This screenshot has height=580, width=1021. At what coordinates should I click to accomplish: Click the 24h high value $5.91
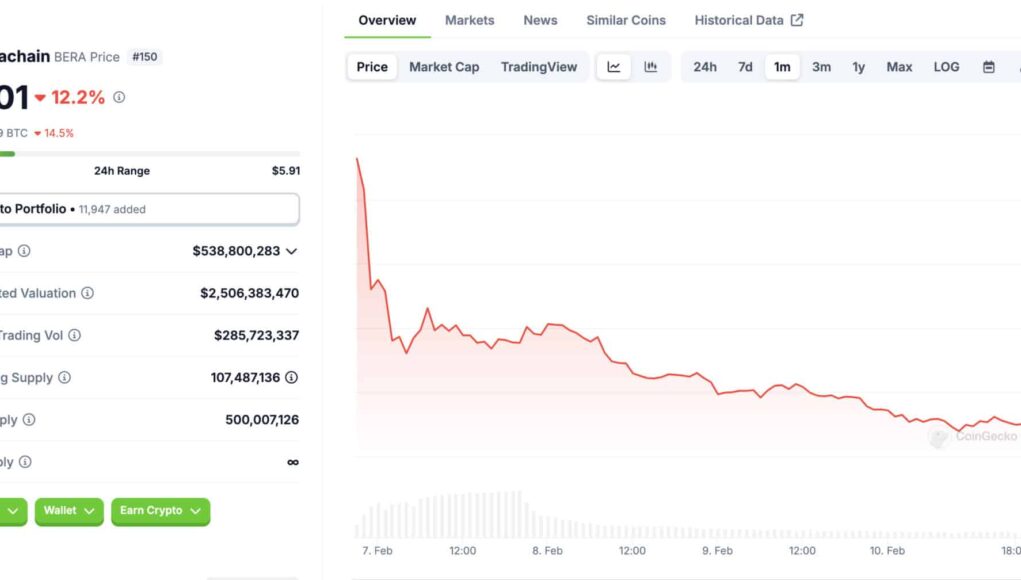pyautogui.click(x=286, y=171)
